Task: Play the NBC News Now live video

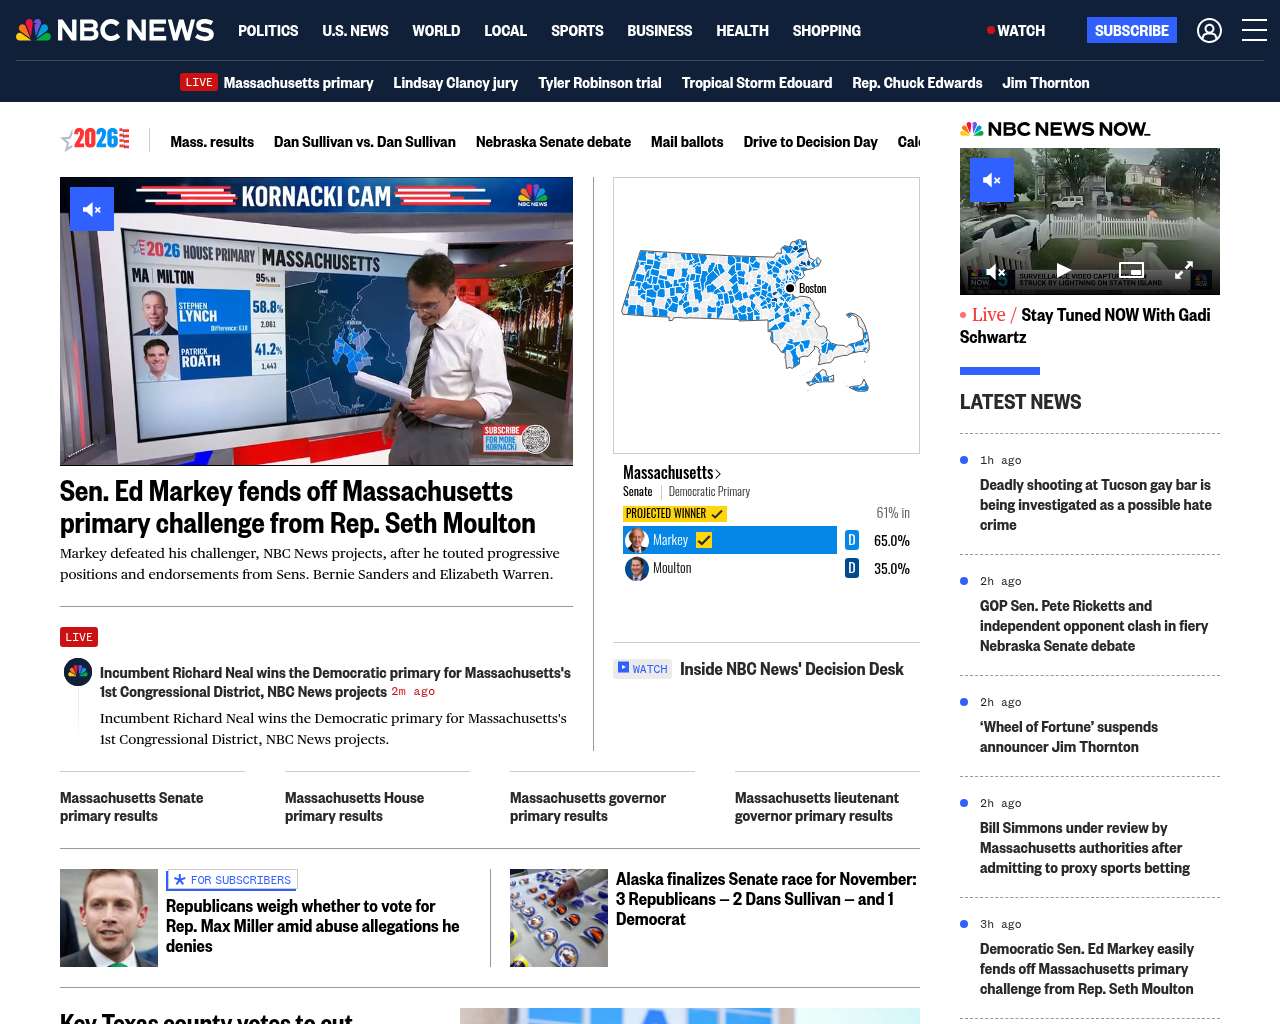Action: (x=1063, y=271)
